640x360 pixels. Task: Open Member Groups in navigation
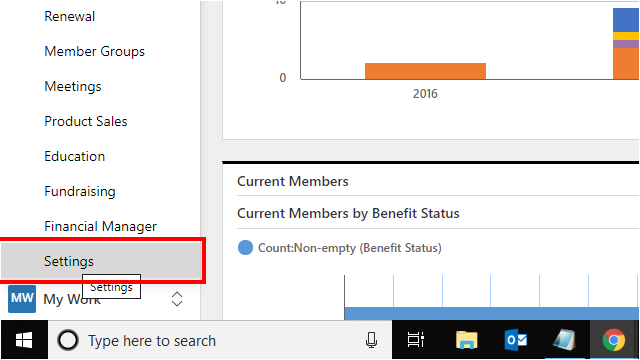[x=94, y=51]
